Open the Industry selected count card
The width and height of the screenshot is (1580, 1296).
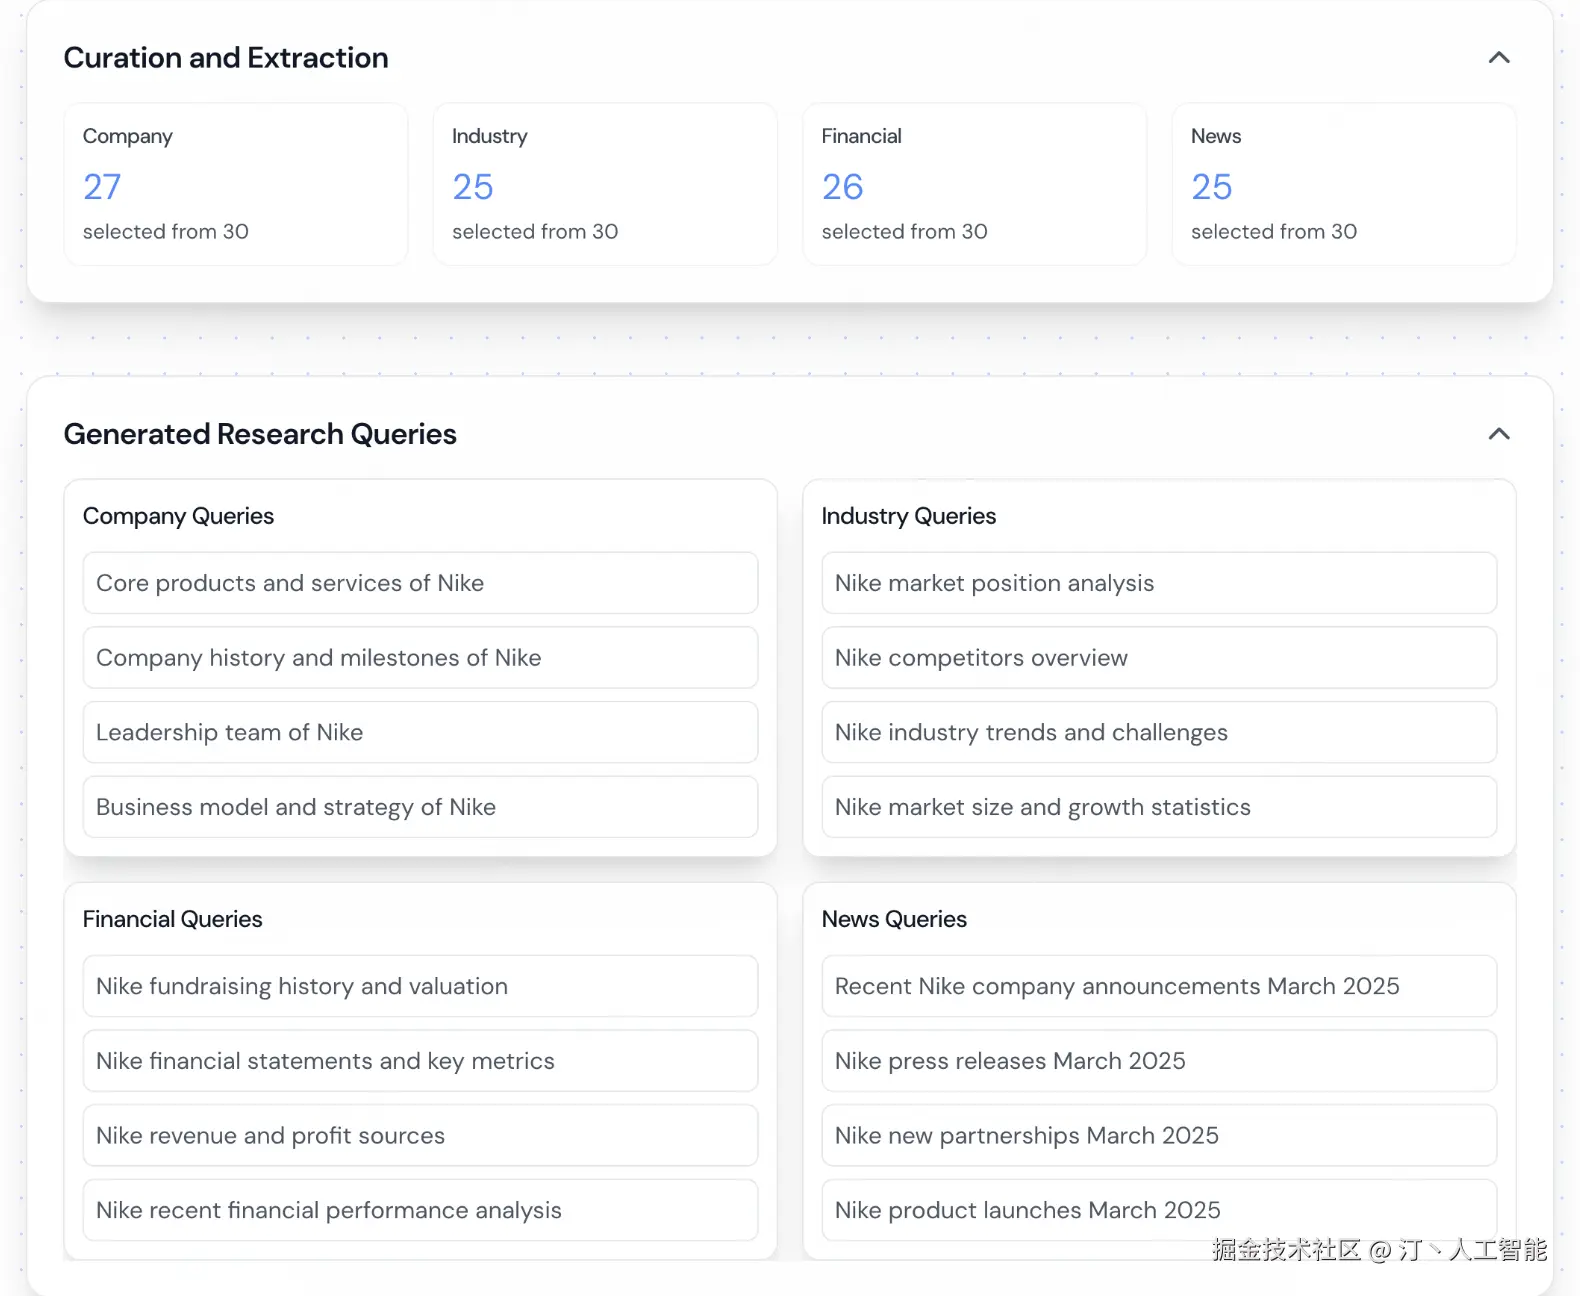click(604, 184)
